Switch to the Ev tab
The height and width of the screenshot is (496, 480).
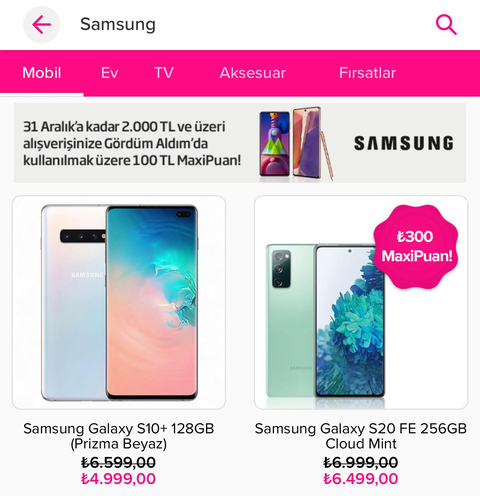tap(109, 73)
